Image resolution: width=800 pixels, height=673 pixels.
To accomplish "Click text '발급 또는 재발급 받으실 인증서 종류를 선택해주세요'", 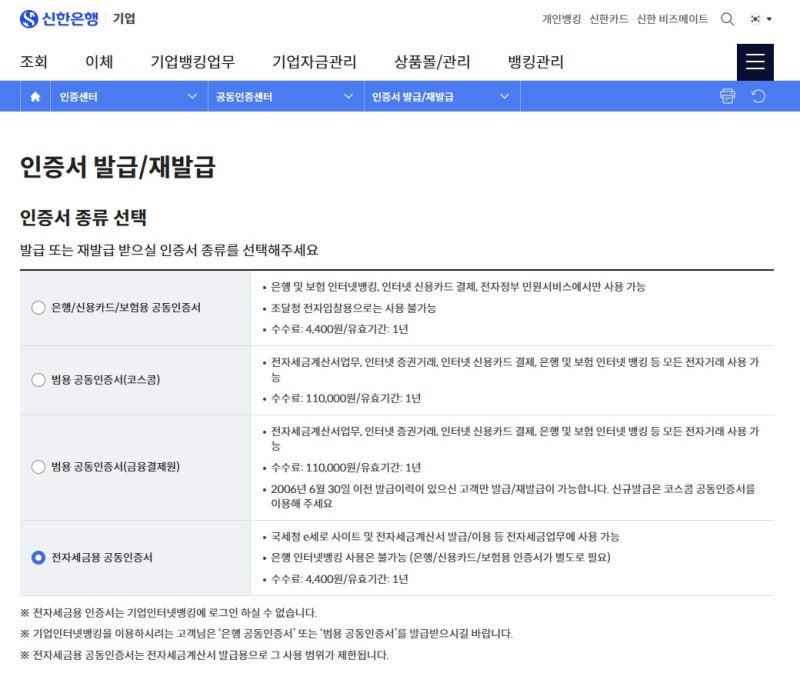I will (x=169, y=251).
